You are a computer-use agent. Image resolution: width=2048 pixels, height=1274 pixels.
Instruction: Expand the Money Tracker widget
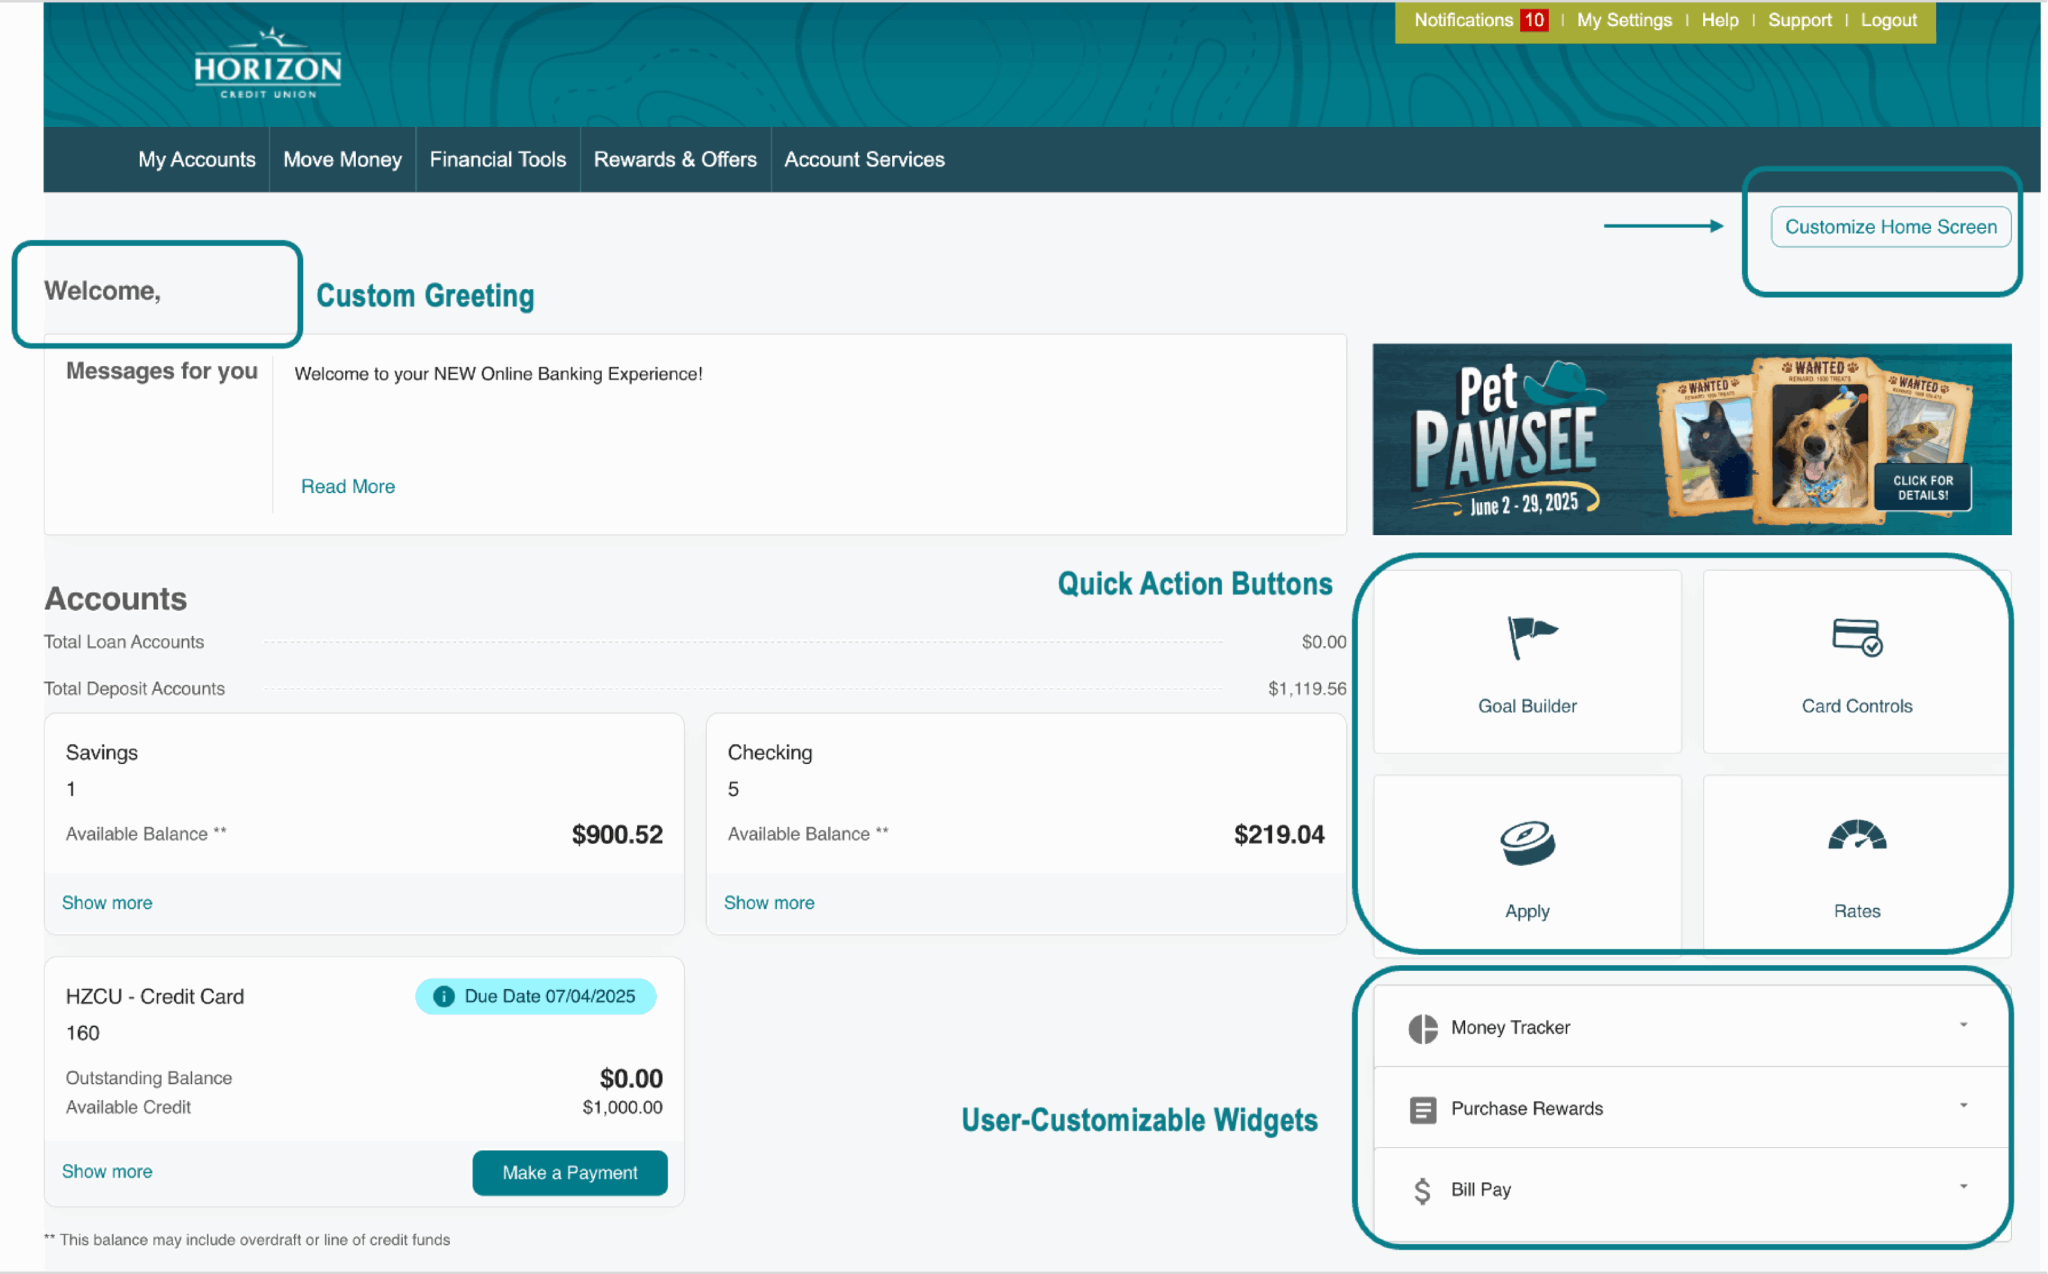tap(1963, 1025)
